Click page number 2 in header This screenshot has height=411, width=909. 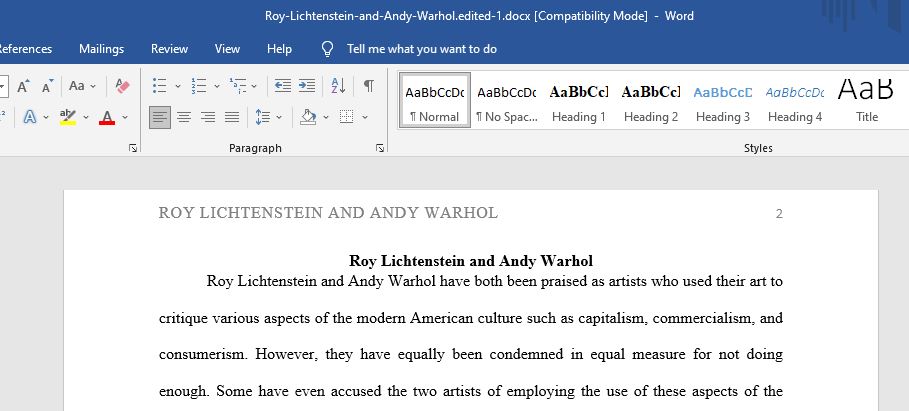pos(779,214)
